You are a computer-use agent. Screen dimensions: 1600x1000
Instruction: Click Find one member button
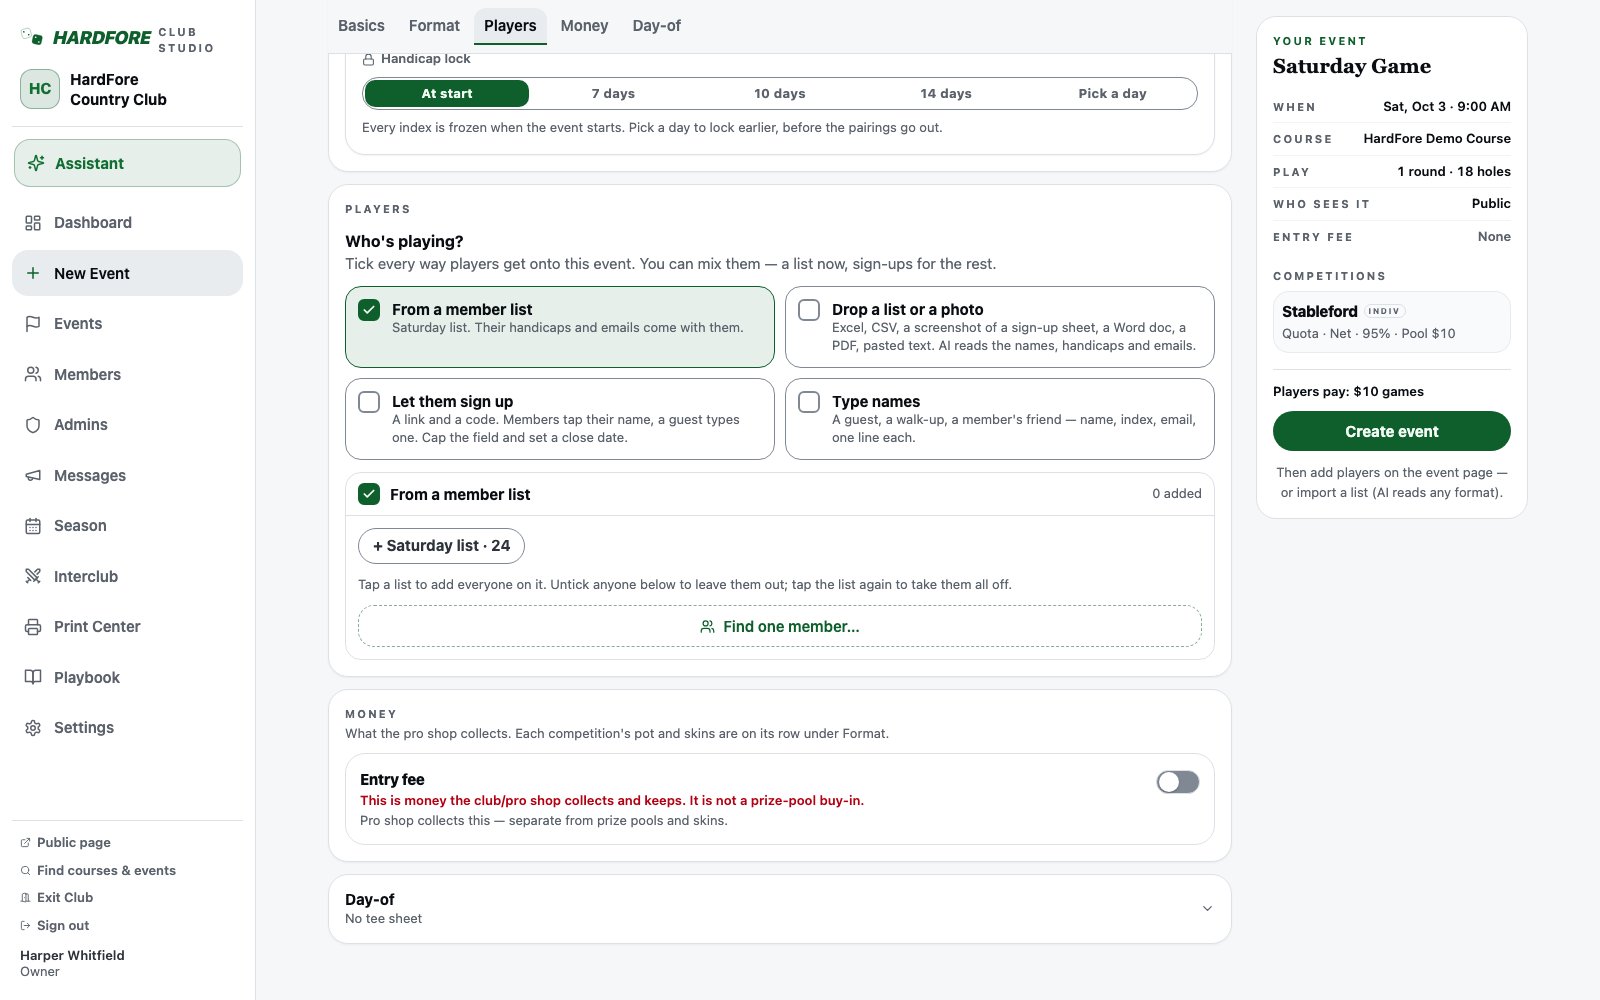pyautogui.click(x=780, y=626)
